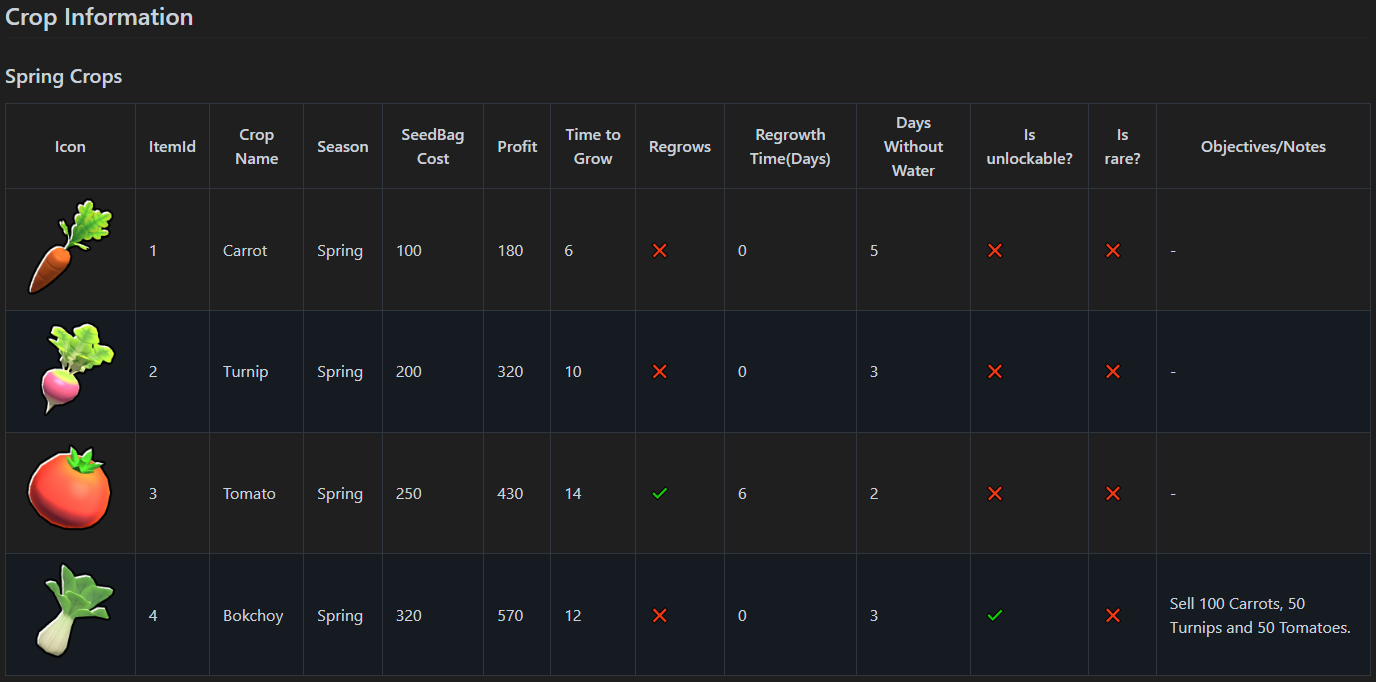Click the Tomato crop name cell
Screen dimensions: 1376x682
(249, 493)
